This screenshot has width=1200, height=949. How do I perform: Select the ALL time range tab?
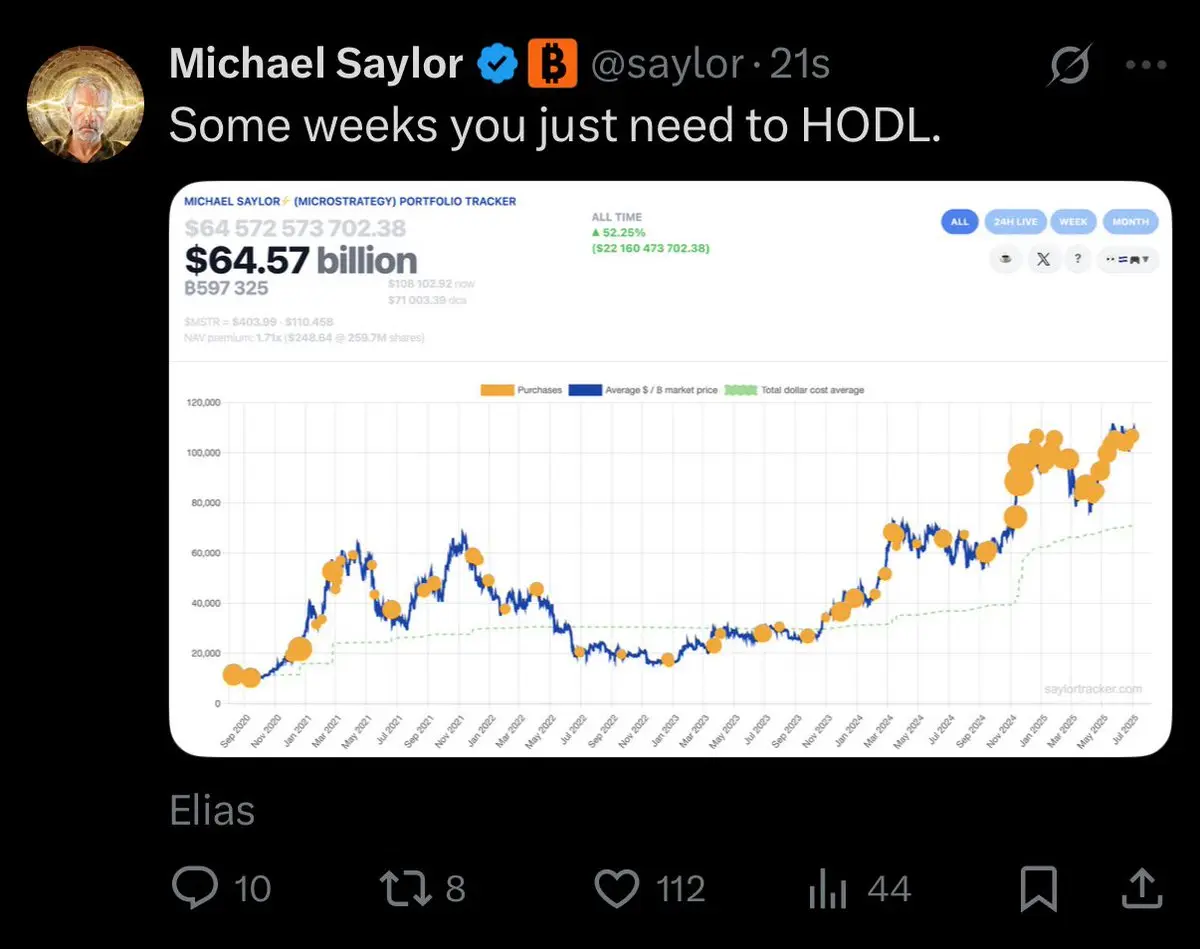pos(959,221)
